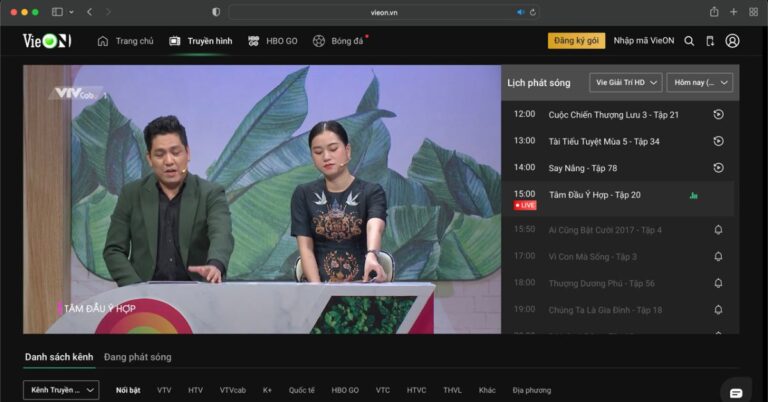
Task: Switch to Đang phát sóng tab
Action: (137, 357)
